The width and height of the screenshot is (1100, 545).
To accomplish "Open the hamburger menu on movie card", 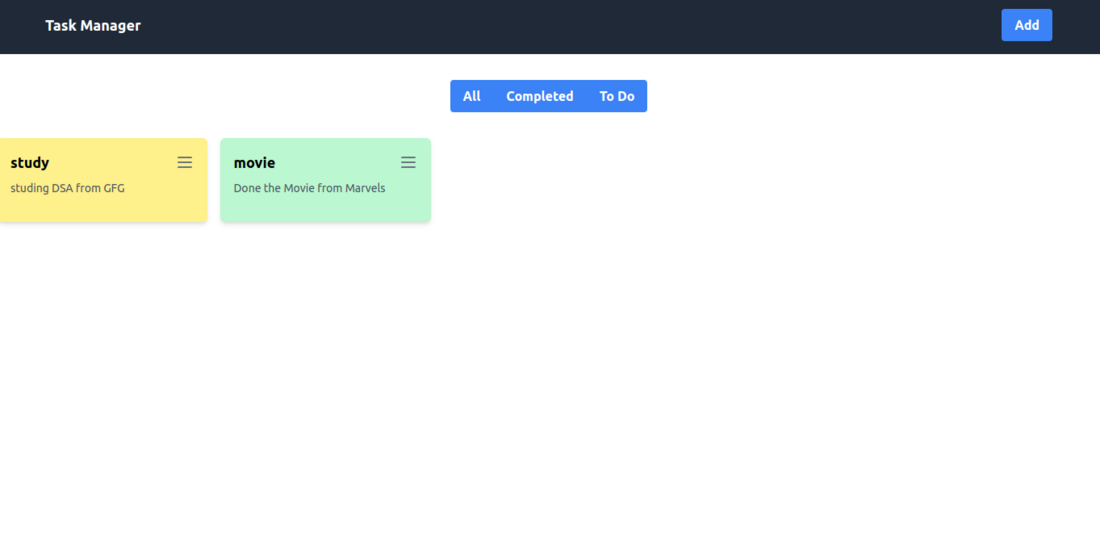I will 408,163.
